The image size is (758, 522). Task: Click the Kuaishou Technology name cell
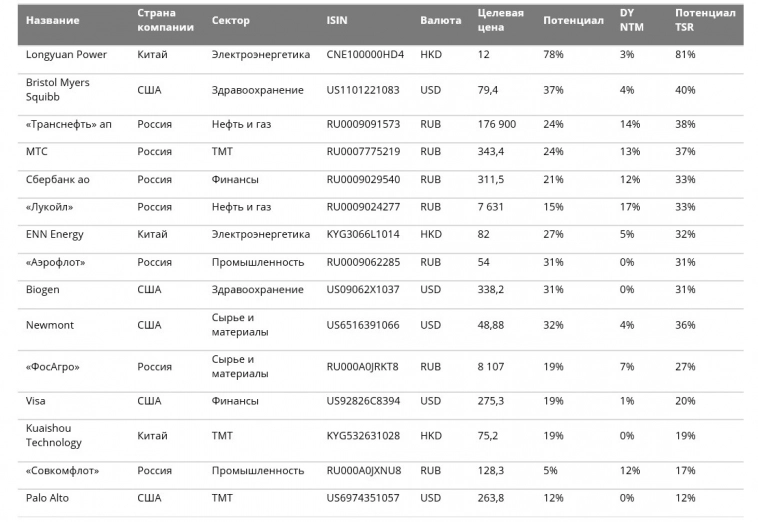[x=54, y=435]
